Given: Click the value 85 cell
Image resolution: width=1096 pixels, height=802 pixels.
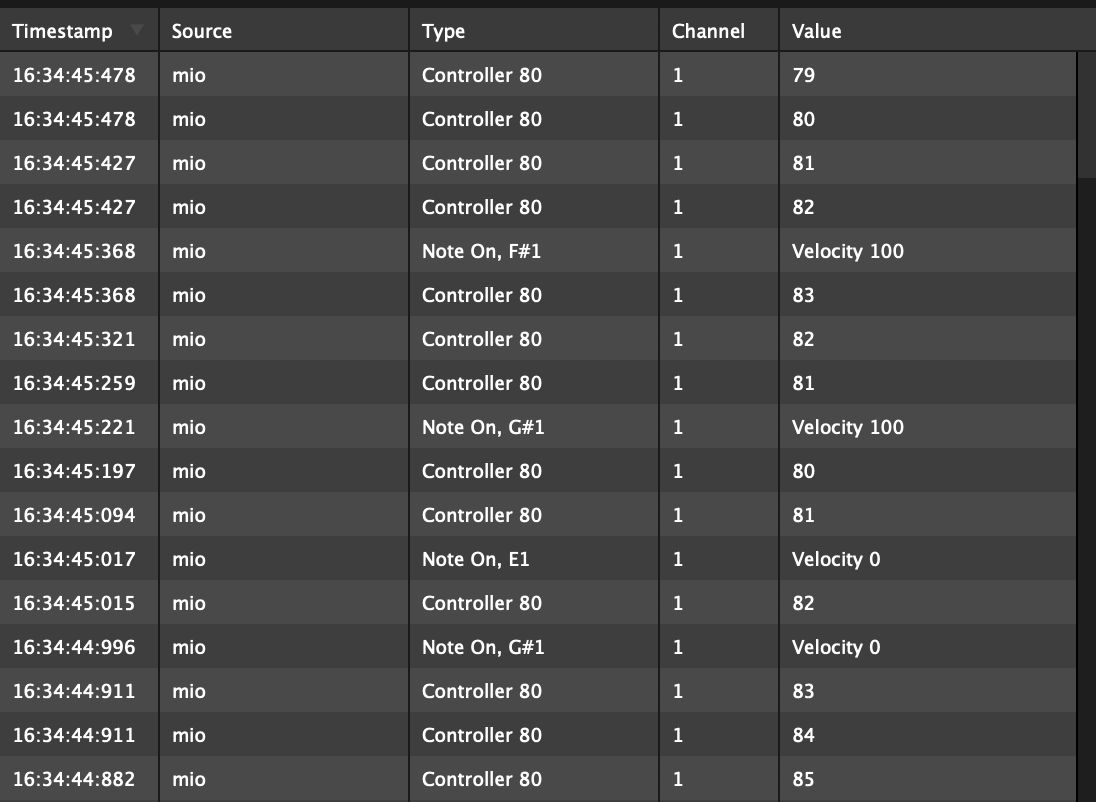Looking at the screenshot, I should 803,779.
